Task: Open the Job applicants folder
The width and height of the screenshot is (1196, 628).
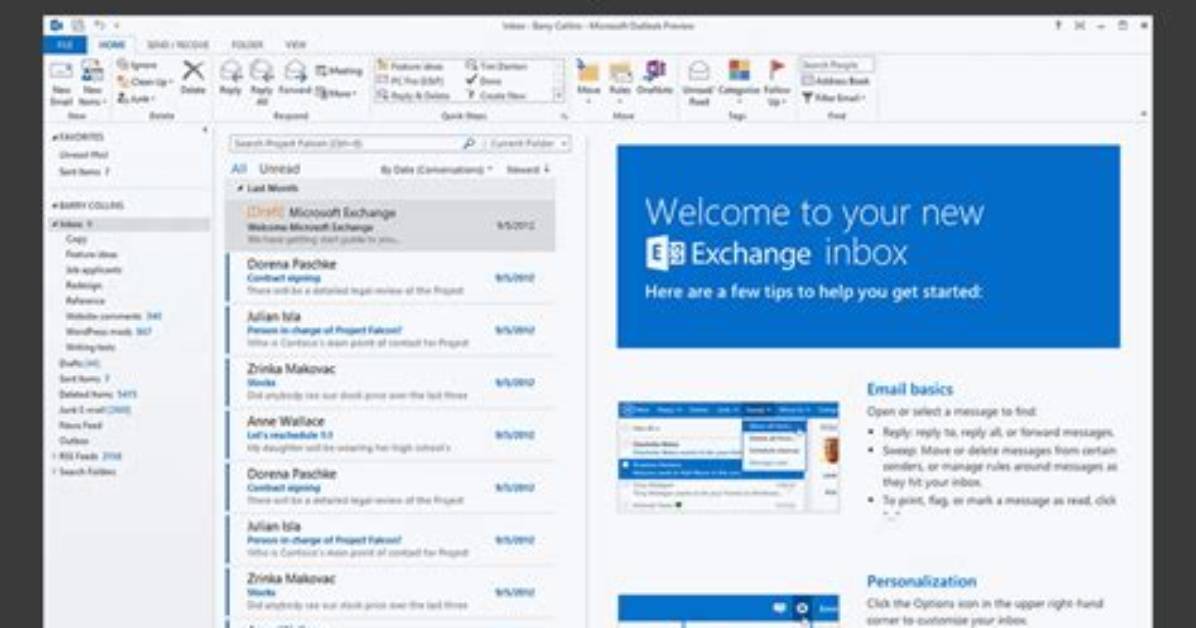Action: [93, 270]
